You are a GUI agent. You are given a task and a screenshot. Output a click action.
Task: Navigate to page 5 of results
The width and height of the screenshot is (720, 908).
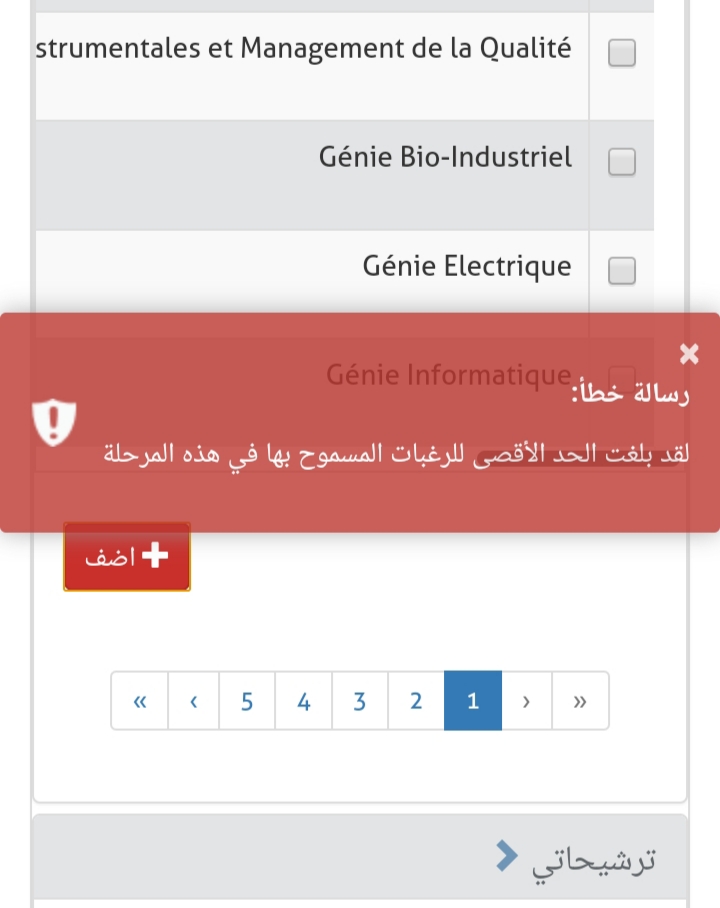click(x=247, y=701)
